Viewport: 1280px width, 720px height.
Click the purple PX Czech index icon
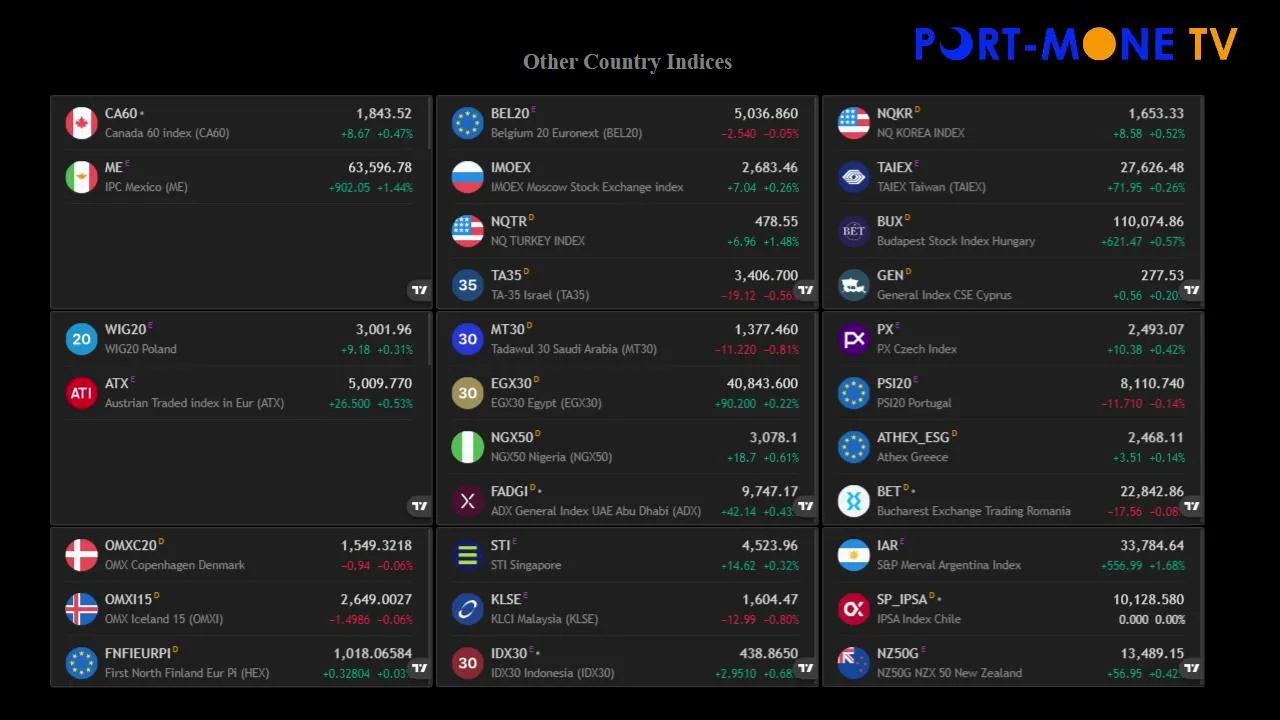click(853, 339)
